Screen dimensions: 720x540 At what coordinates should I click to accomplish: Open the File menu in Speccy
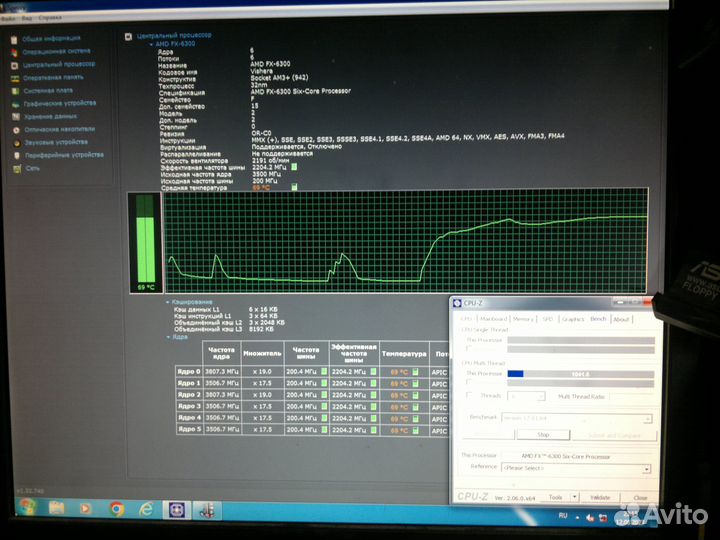click(6, 18)
